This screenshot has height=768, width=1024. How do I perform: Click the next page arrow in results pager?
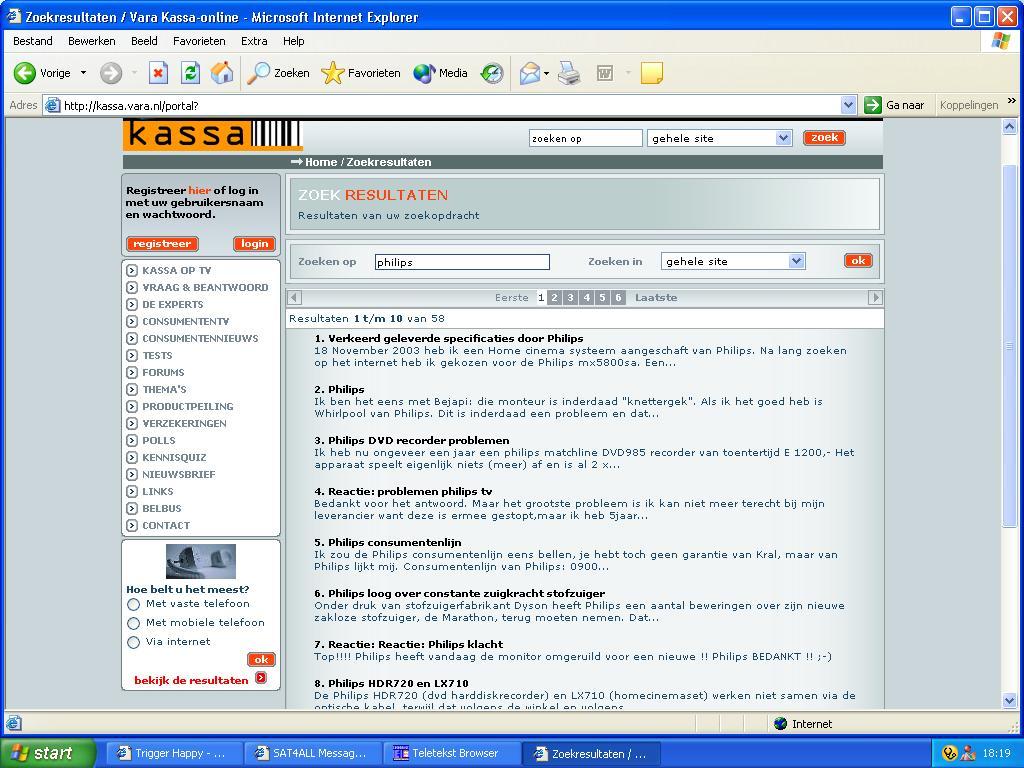874,298
